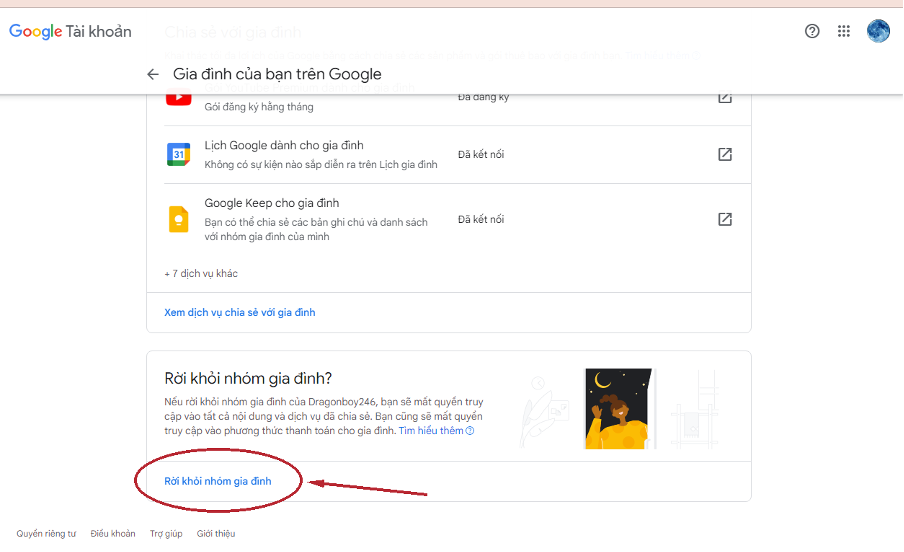This screenshot has height=552, width=904.
Task: Click "Rời khỏi nhóm gia đình" link
Action: [217, 481]
